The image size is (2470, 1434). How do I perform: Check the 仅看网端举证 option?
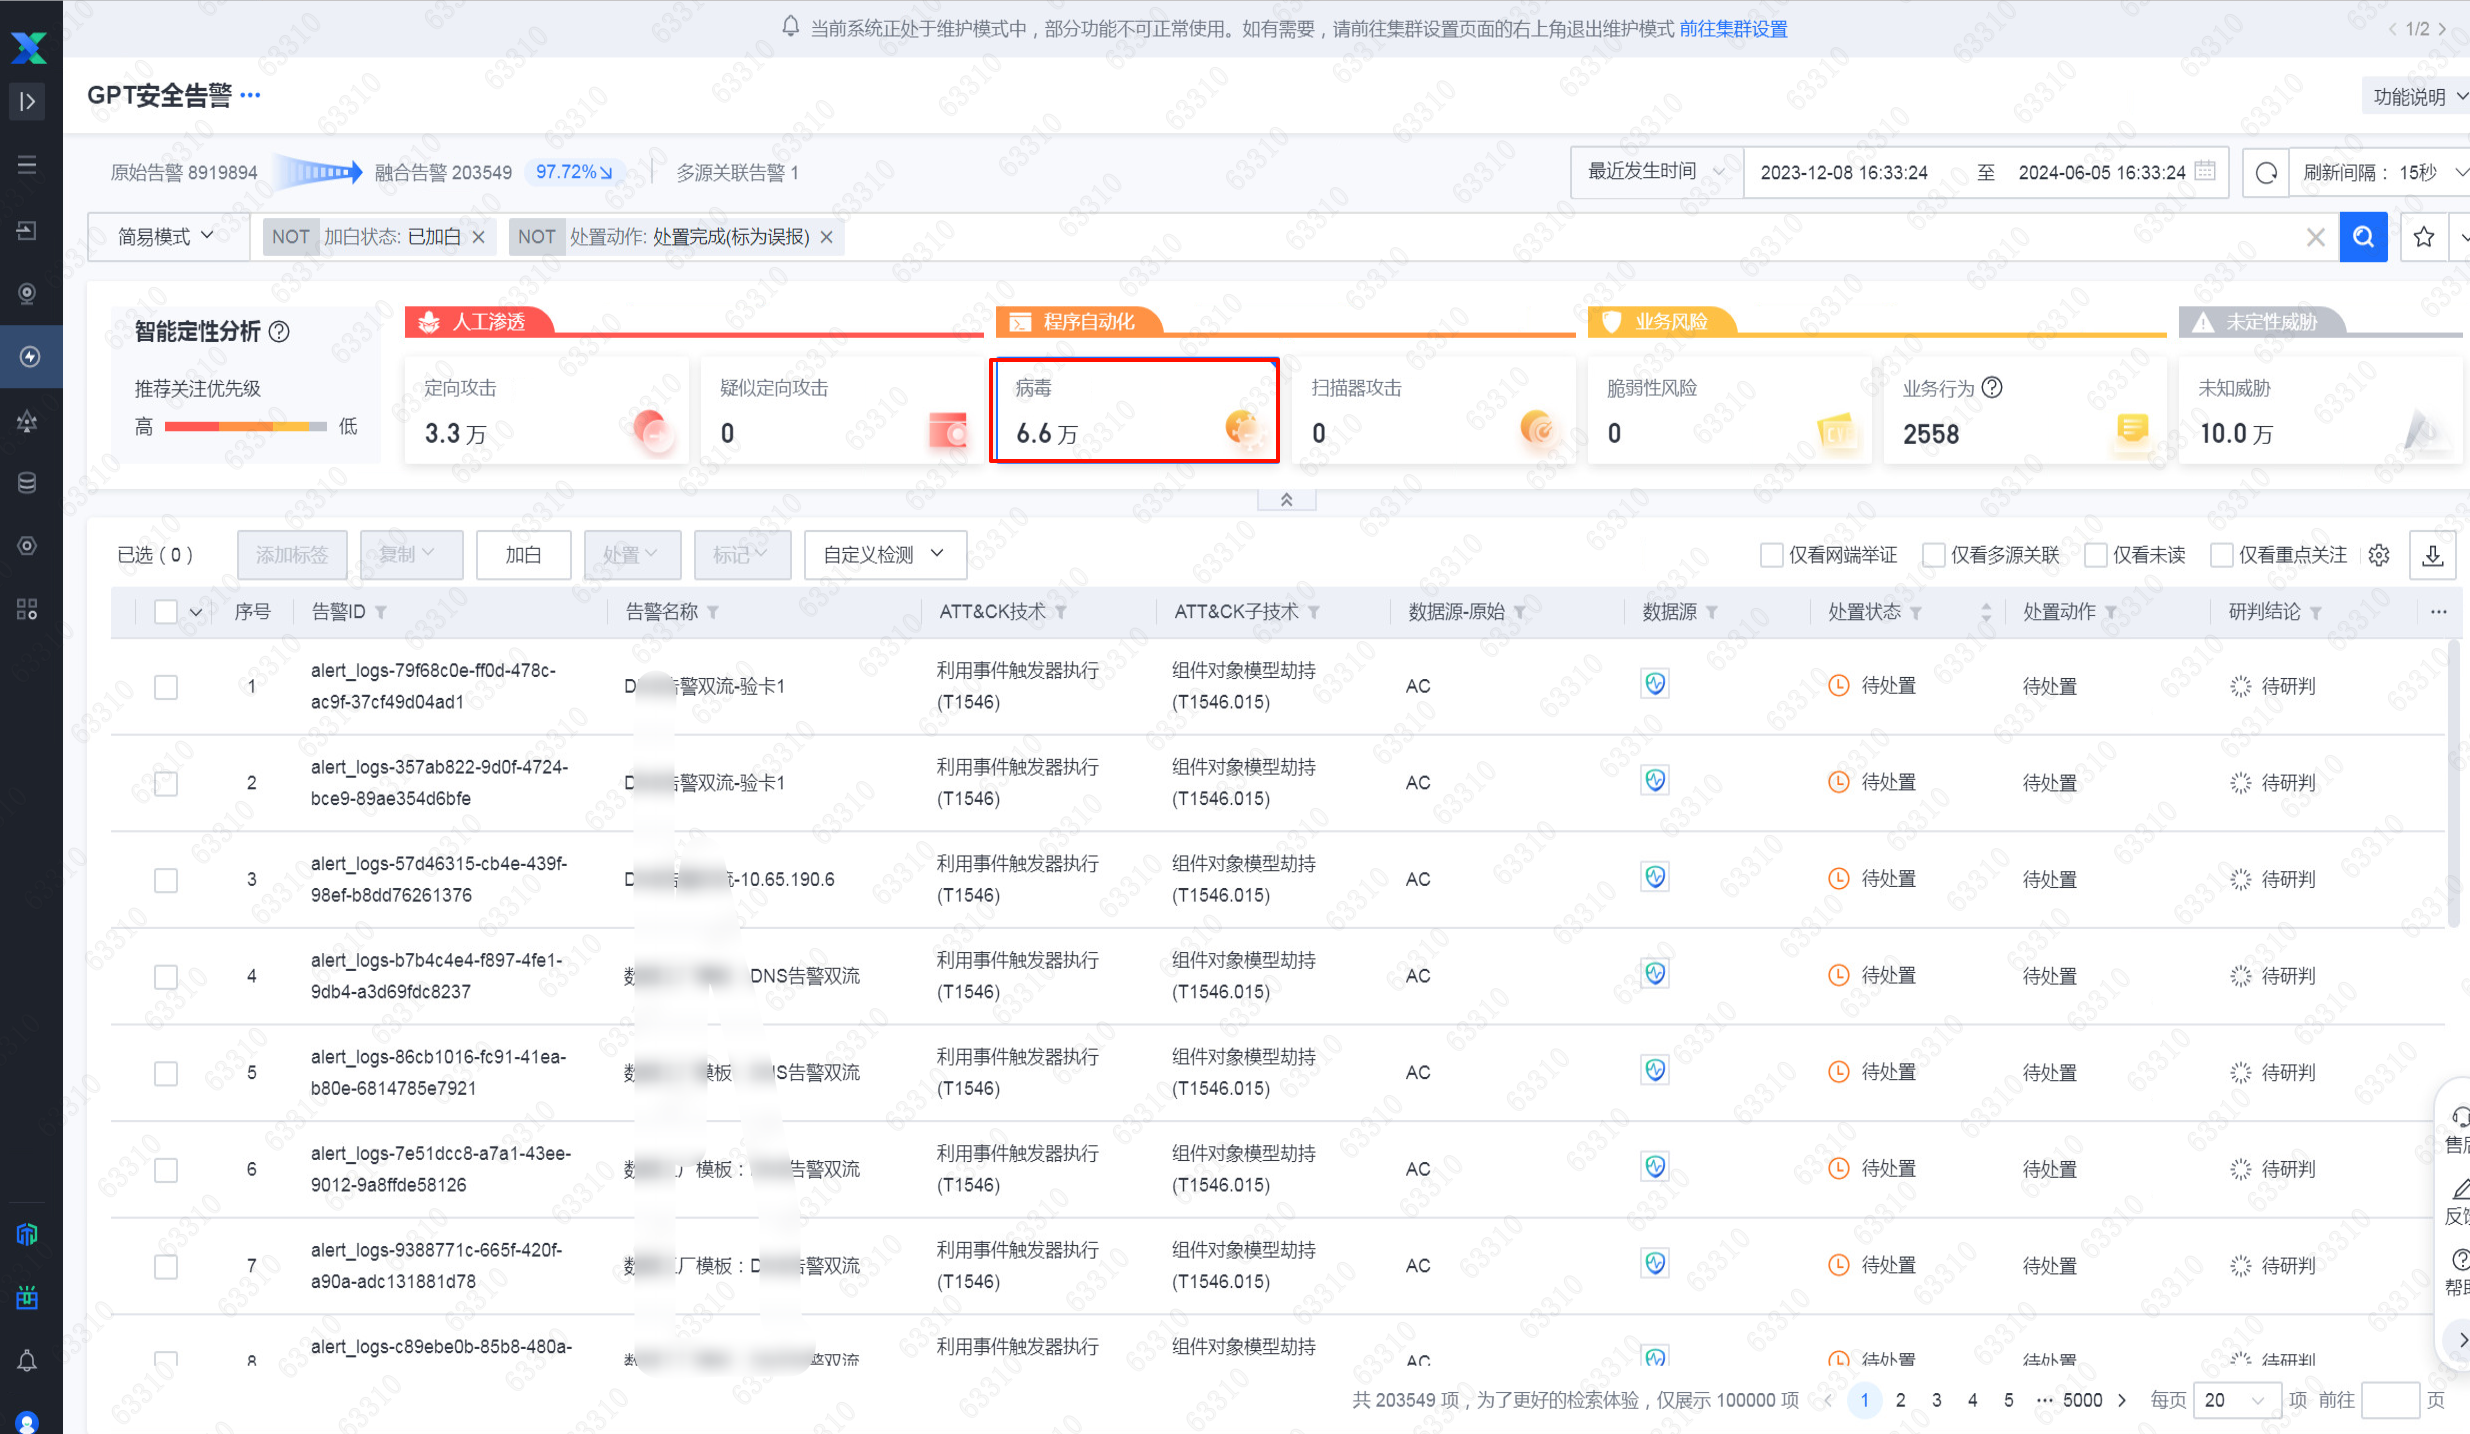click(x=1772, y=555)
